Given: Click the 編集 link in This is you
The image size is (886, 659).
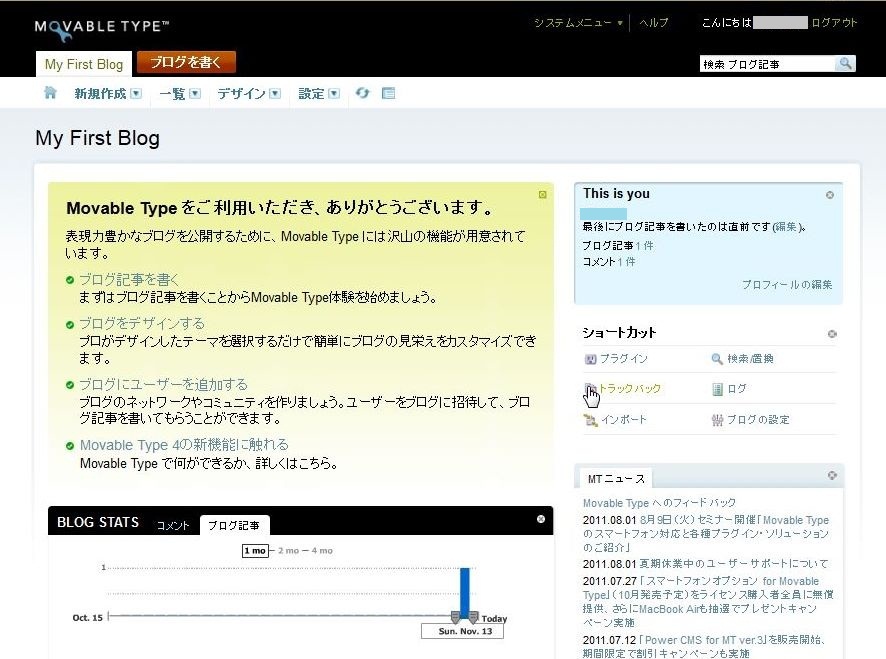Looking at the screenshot, I should tap(785, 227).
